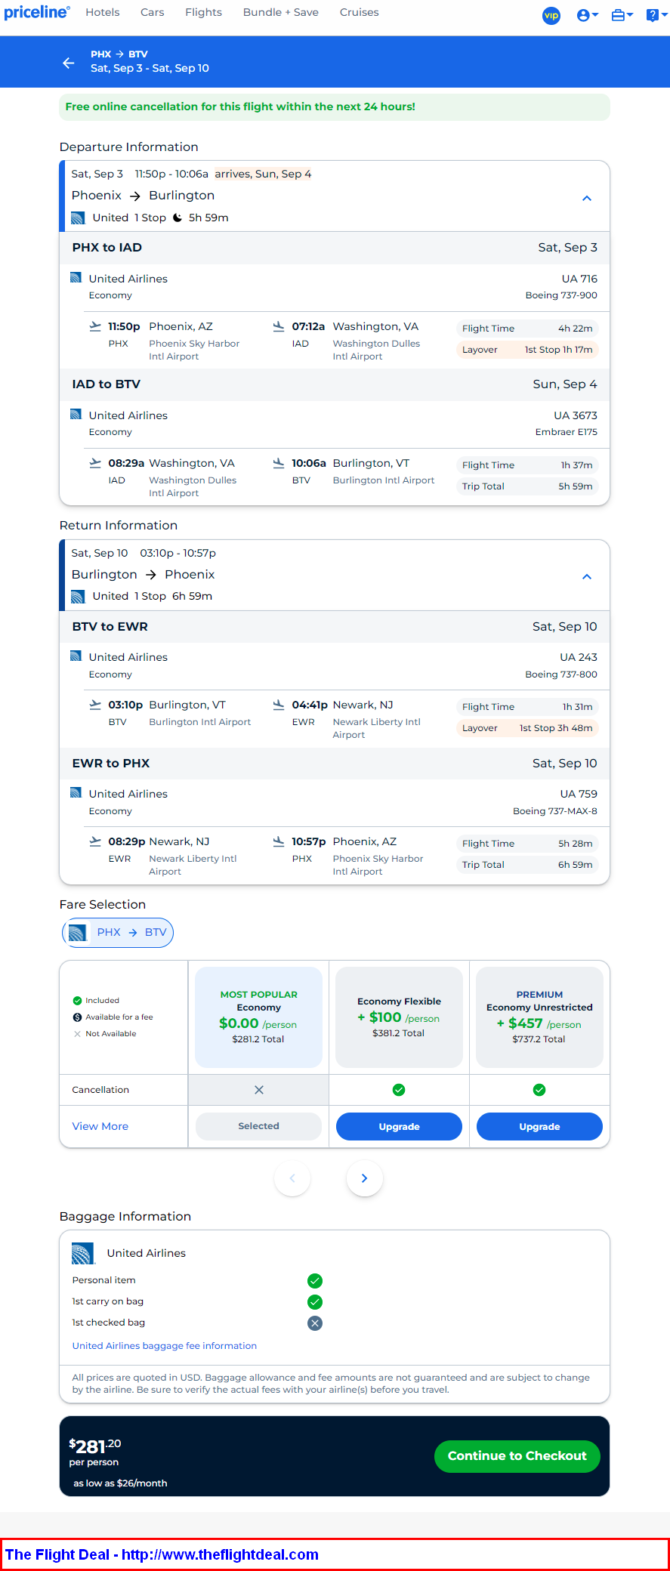Collapse the departure flight details
This screenshot has width=670, height=1571.
(x=587, y=198)
